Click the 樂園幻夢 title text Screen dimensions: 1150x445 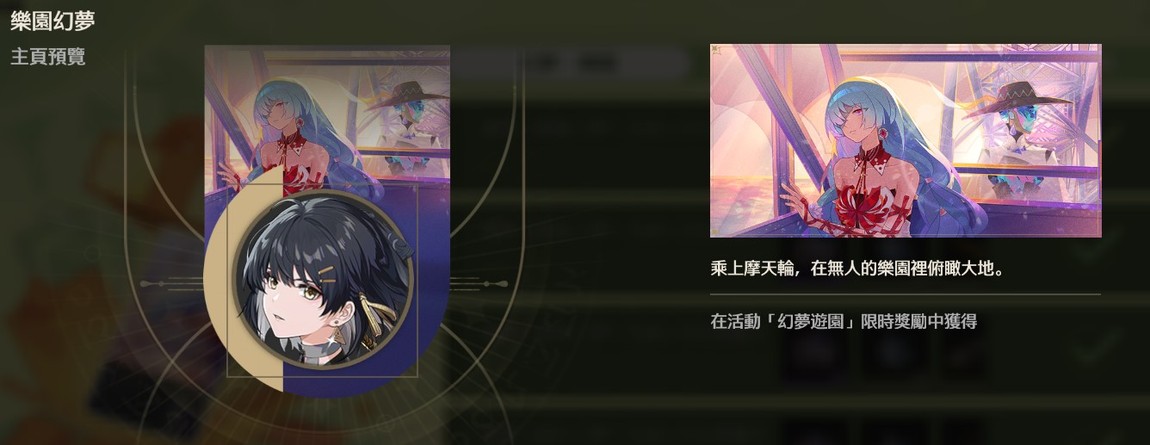53,21
